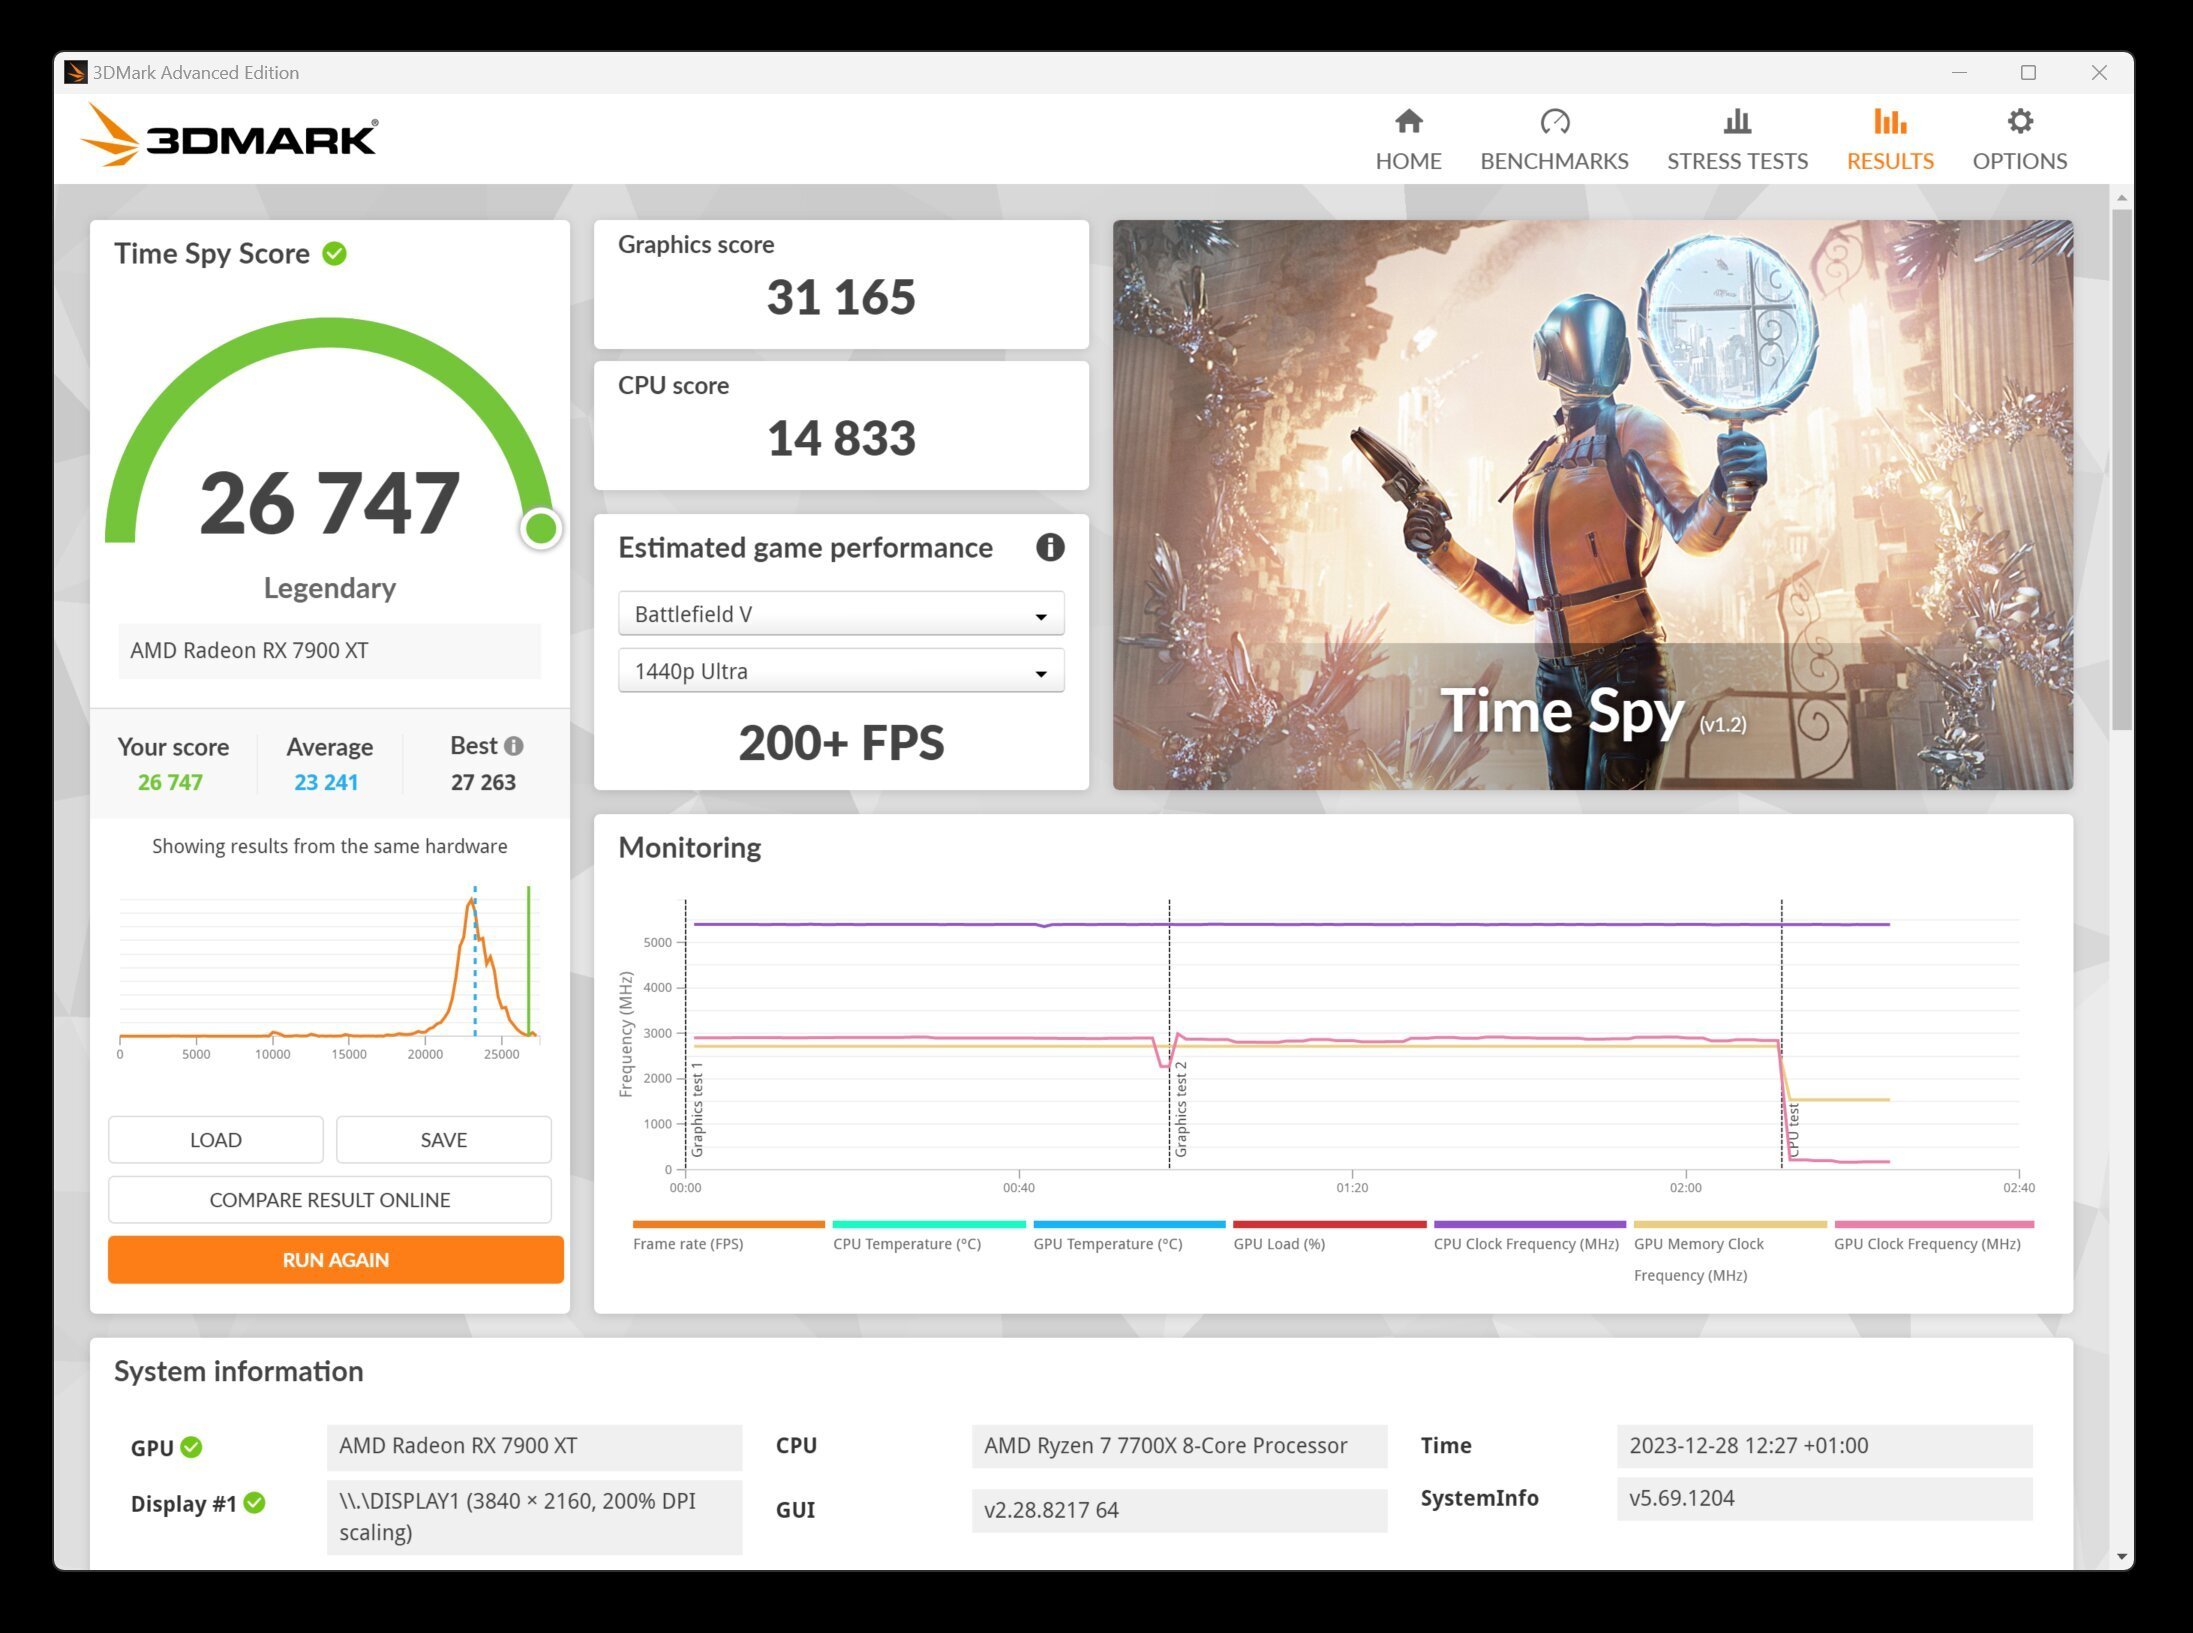
Task: Click the vertical scrollbar thumb
Action: tap(2121, 467)
